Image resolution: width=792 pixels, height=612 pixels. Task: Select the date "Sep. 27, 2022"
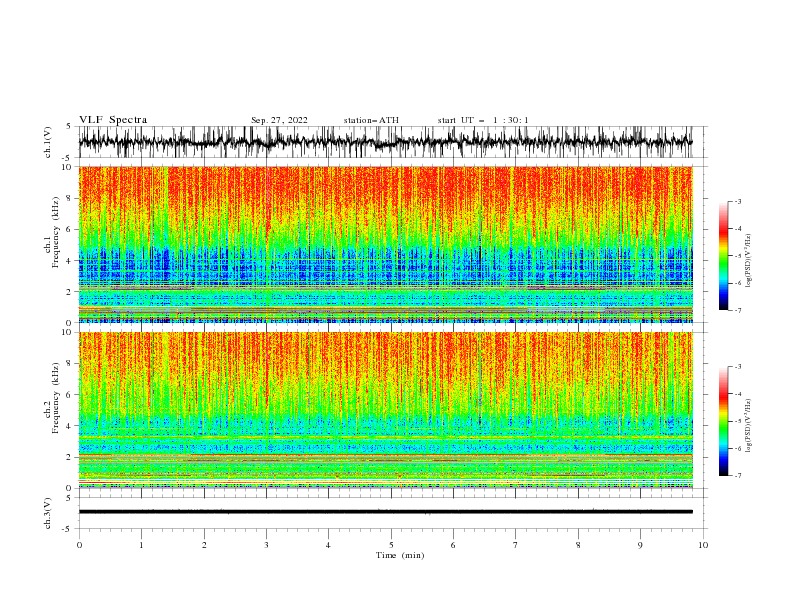click(x=279, y=120)
